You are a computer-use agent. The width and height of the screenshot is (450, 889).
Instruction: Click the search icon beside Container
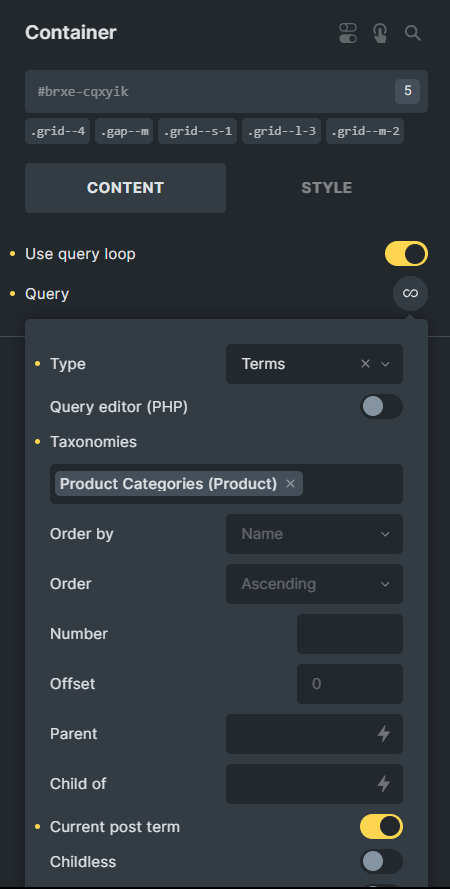coord(413,33)
